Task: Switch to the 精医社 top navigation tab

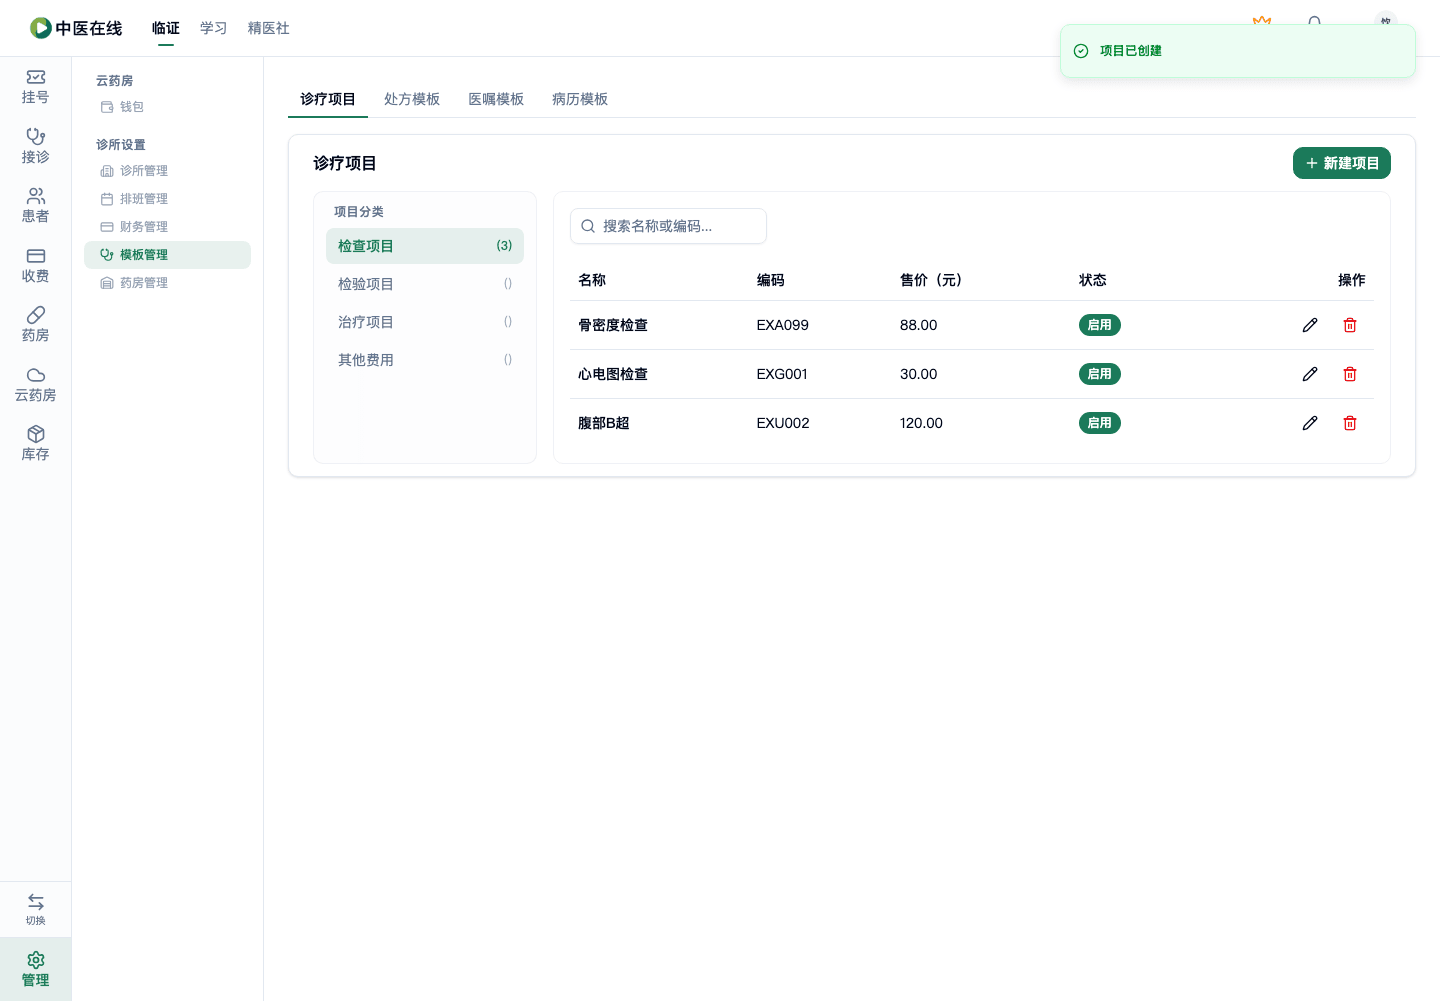Action: 269,28
